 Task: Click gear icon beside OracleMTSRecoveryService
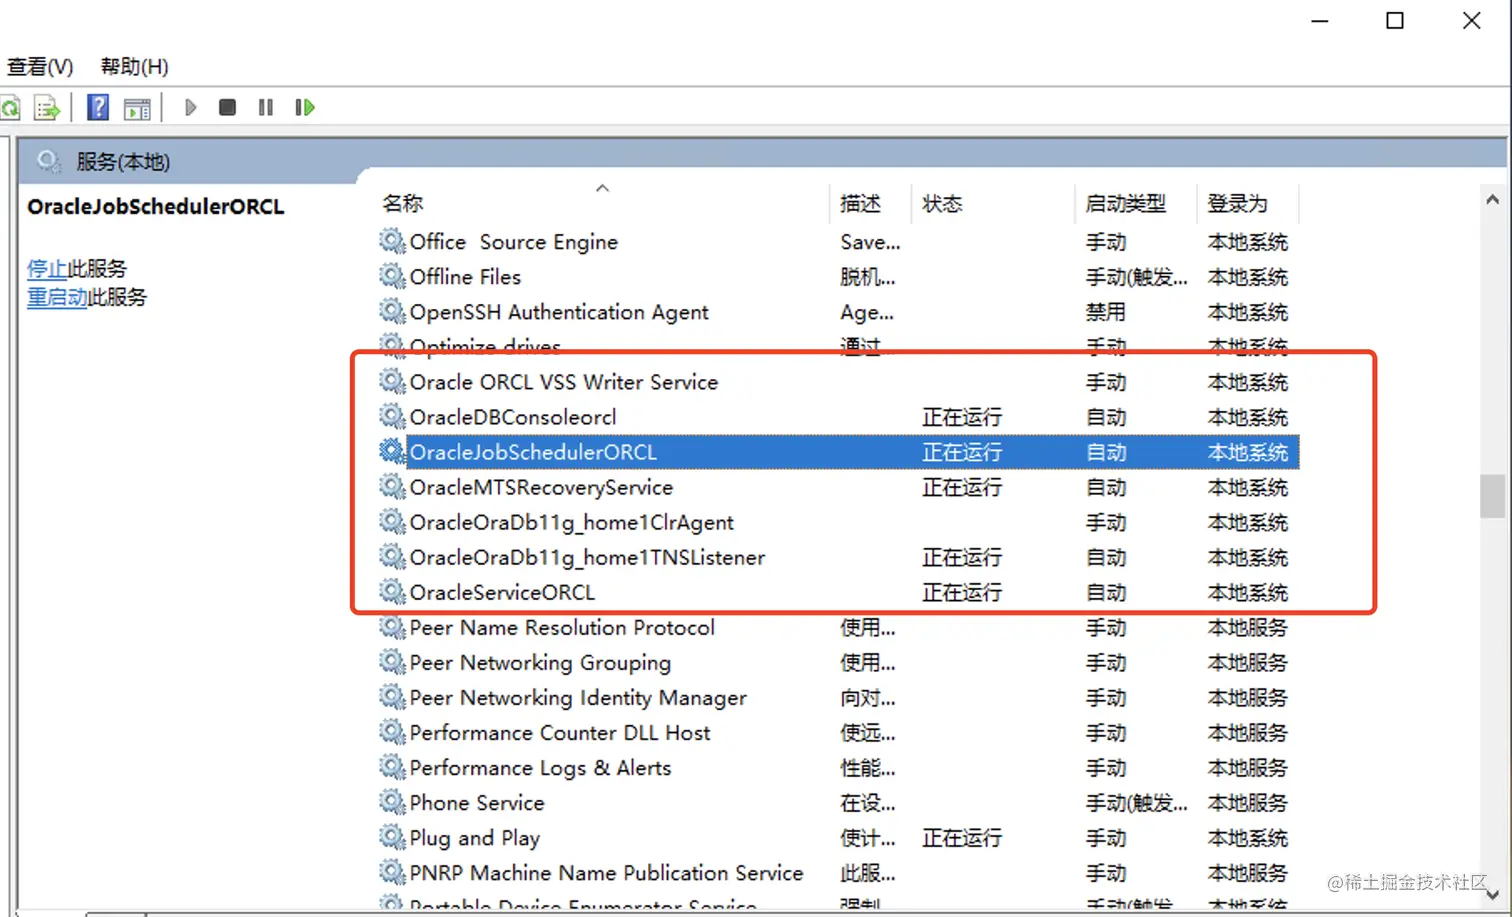(392, 486)
